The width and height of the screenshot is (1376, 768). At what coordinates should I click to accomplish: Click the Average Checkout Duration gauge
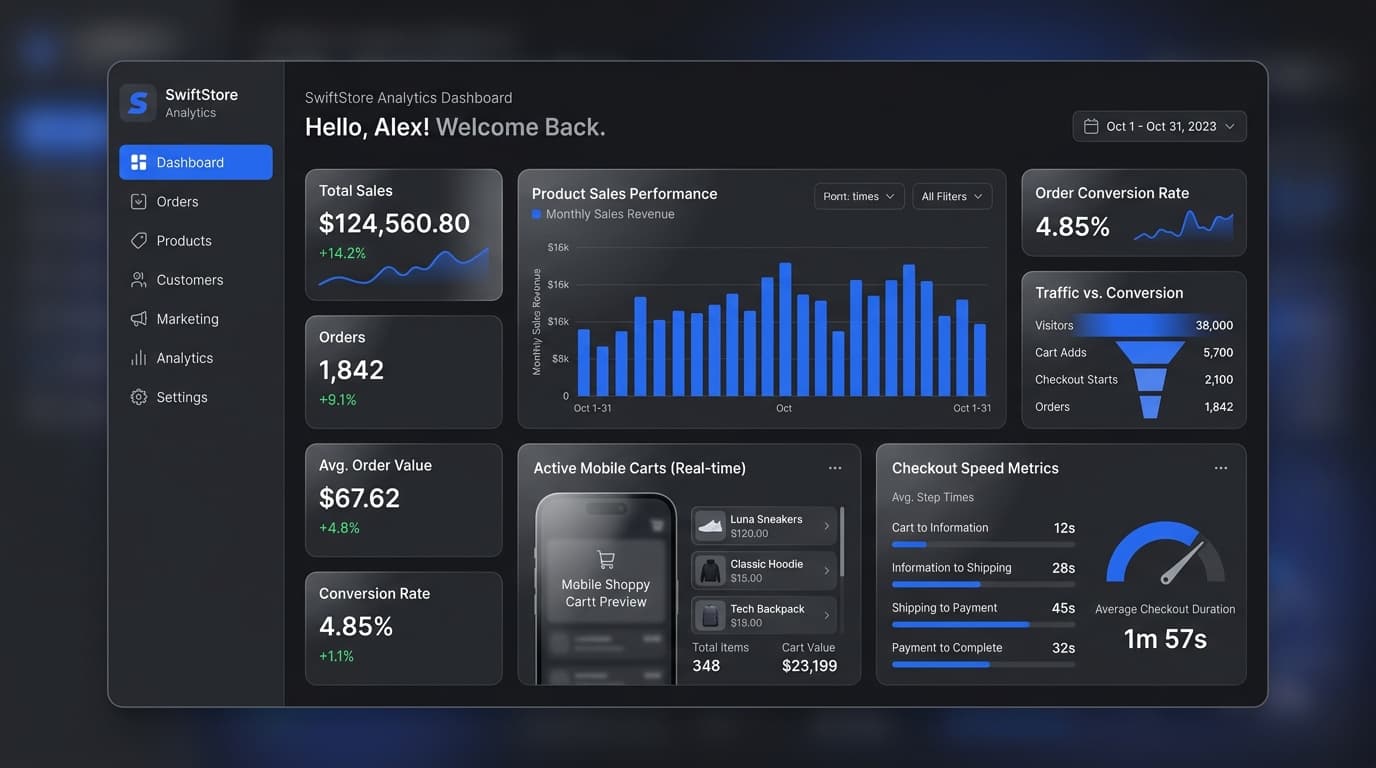(1165, 553)
